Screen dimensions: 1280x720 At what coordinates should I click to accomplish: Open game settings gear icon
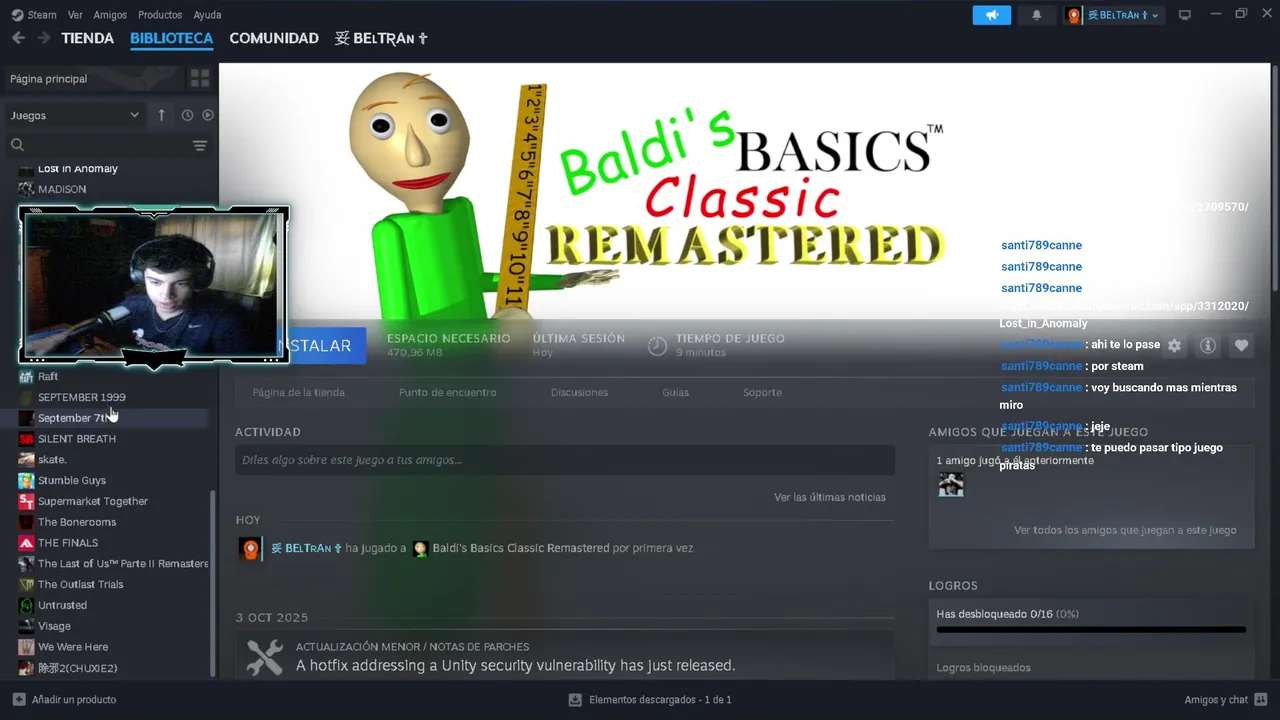(1174, 345)
